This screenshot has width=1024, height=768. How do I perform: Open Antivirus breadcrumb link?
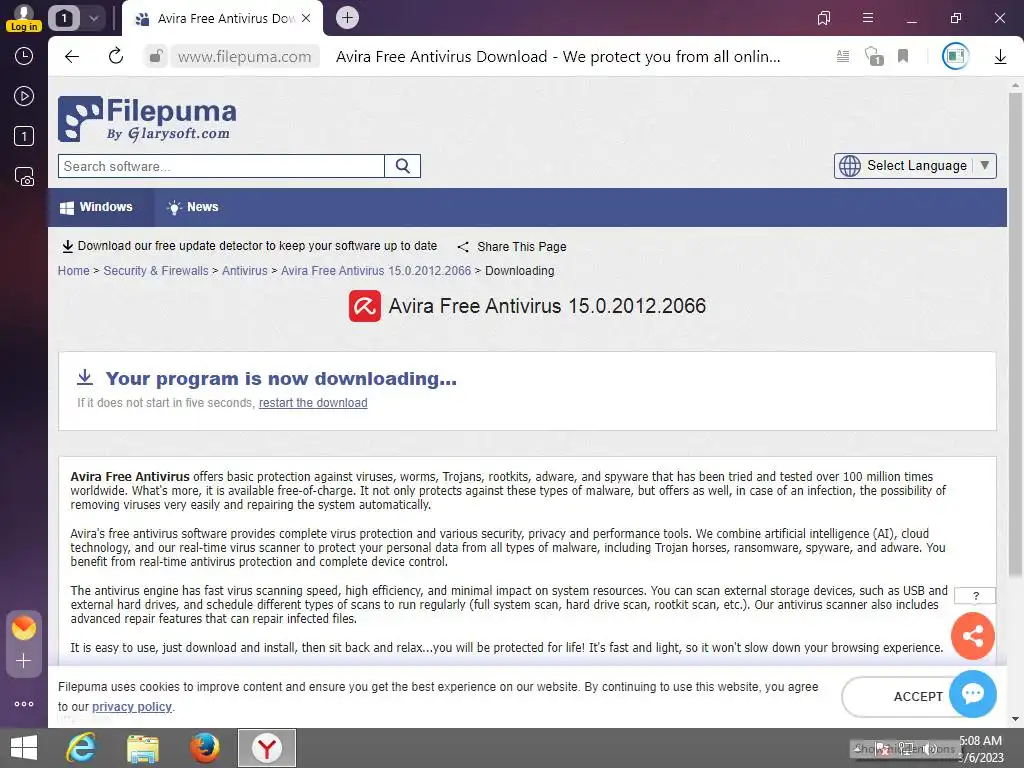click(x=244, y=270)
